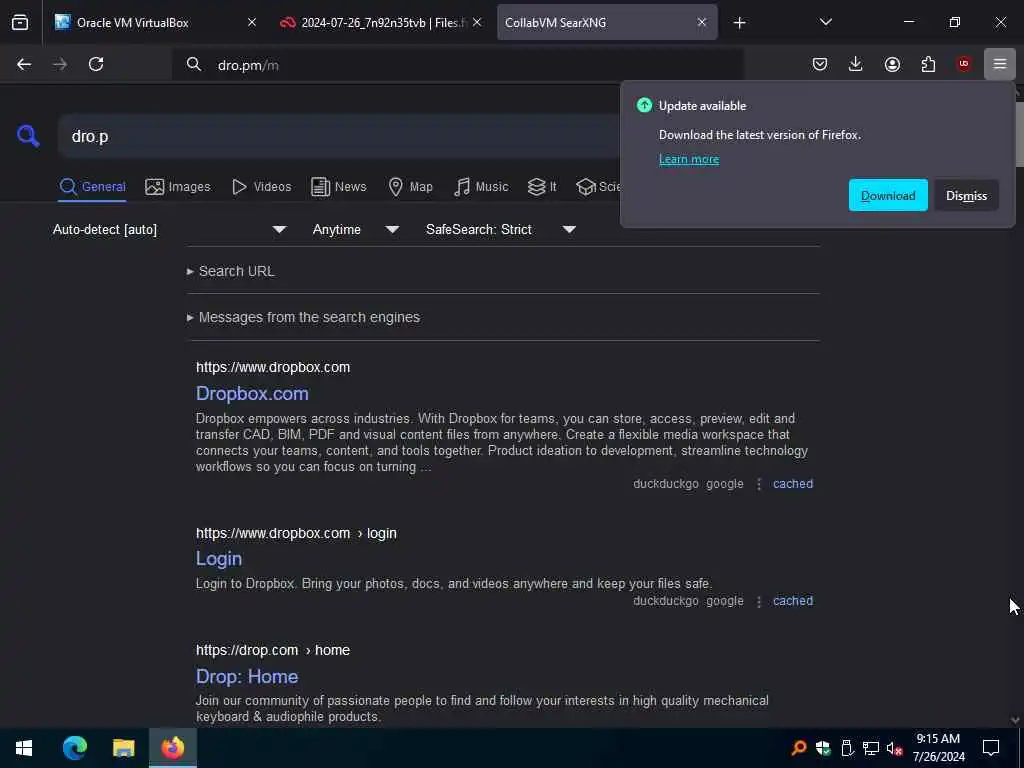The height and width of the screenshot is (768, 1024).
Task: Click the address bar search magnifier icon
Action: tap(193, 64)
